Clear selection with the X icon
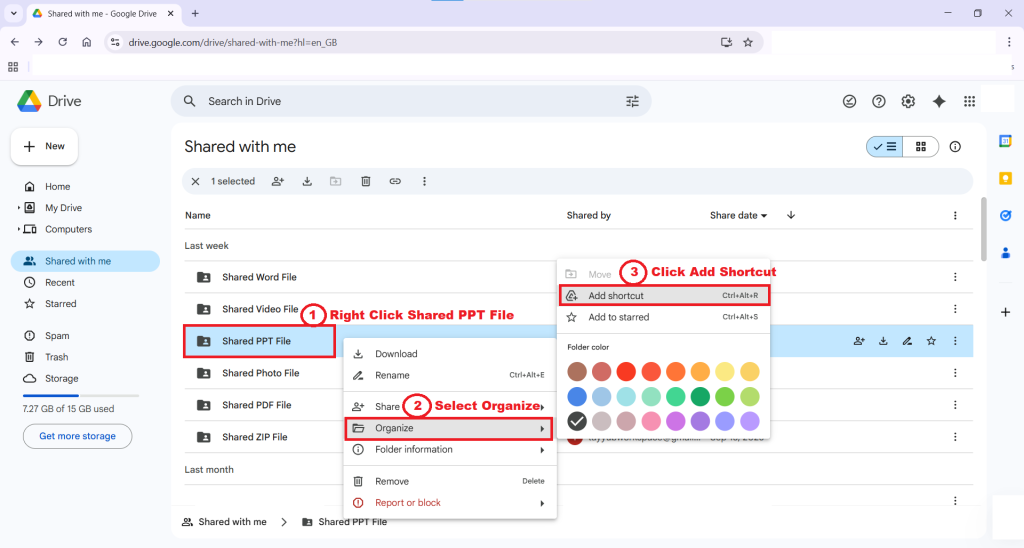This screenshot has width=1024, height=548. 195,181
